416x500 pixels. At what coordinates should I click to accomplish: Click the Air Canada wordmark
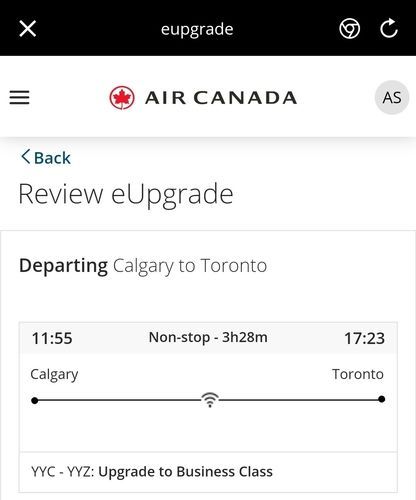221,98
